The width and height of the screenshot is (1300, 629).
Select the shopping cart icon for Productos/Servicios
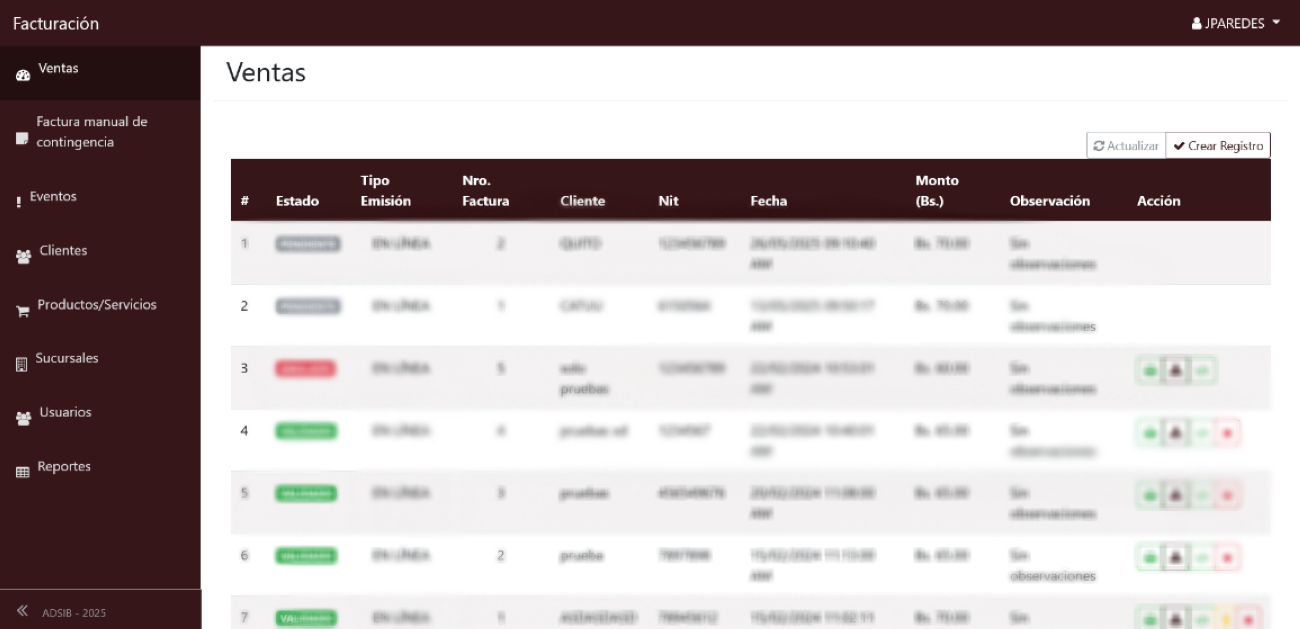pos(23,311)
